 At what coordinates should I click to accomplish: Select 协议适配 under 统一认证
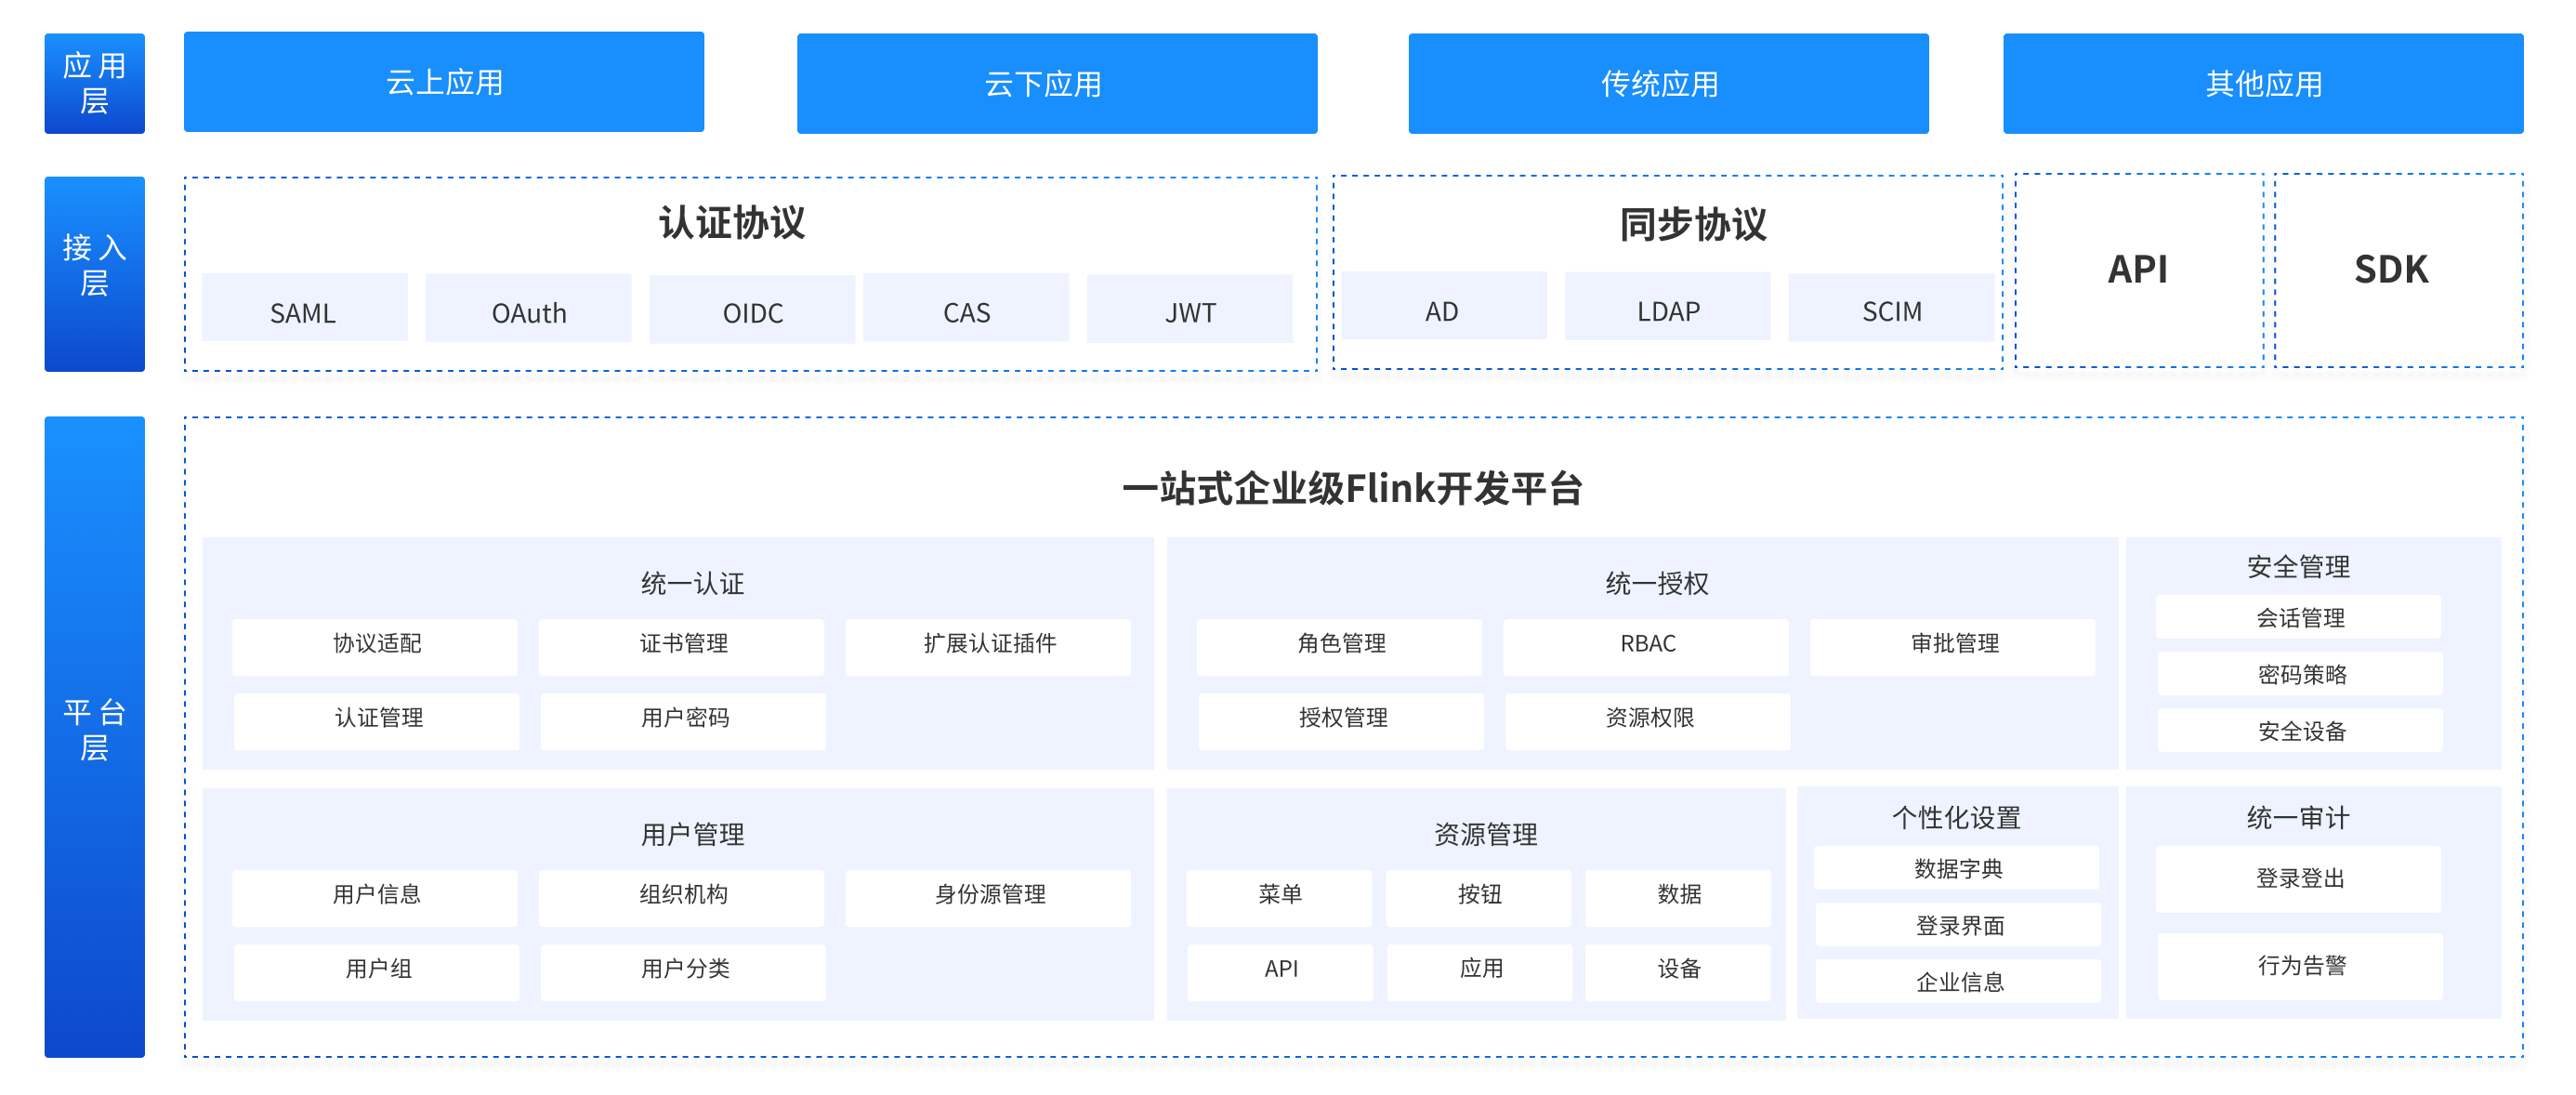[x=375, y=647]
